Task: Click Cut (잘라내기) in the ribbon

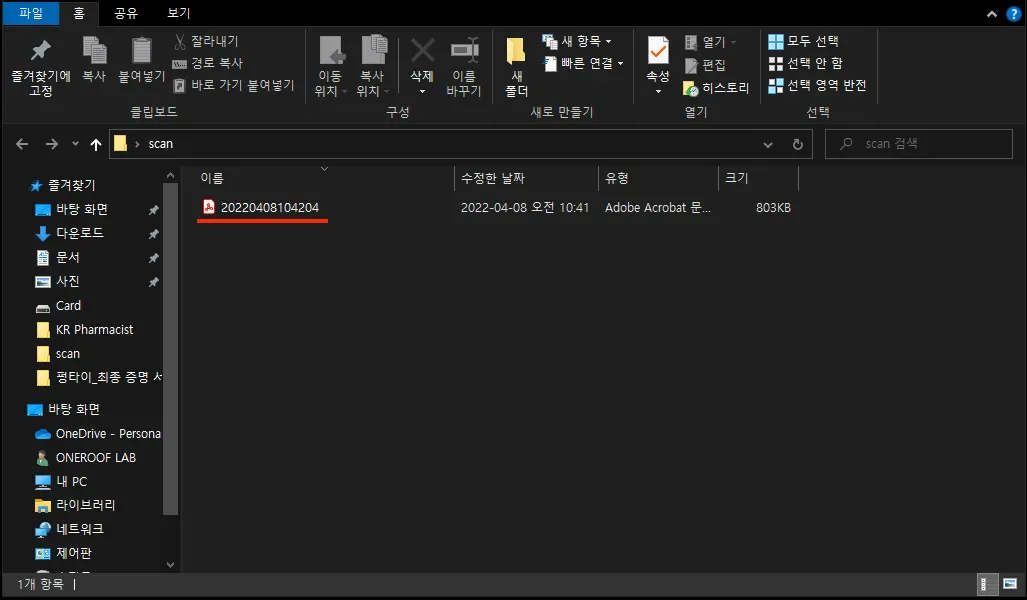Action: [206, 41]
